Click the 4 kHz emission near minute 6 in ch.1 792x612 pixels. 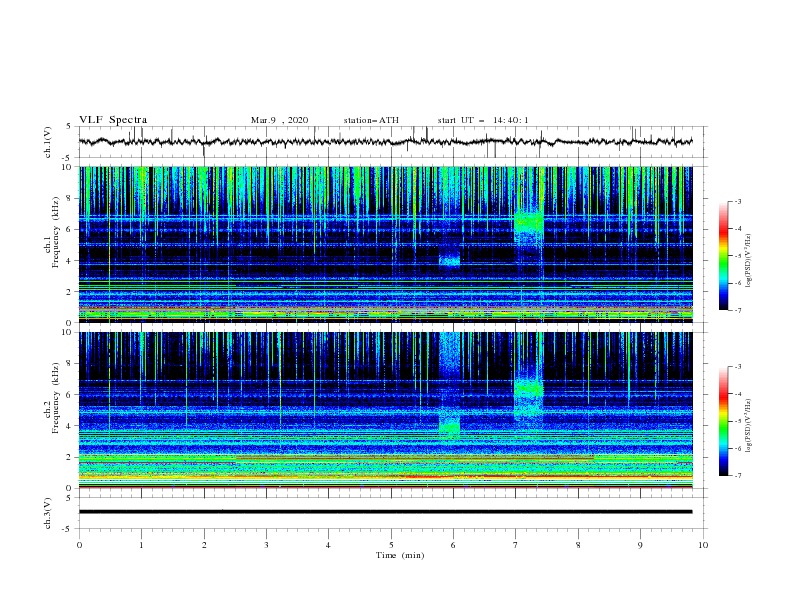click(449, 261)
